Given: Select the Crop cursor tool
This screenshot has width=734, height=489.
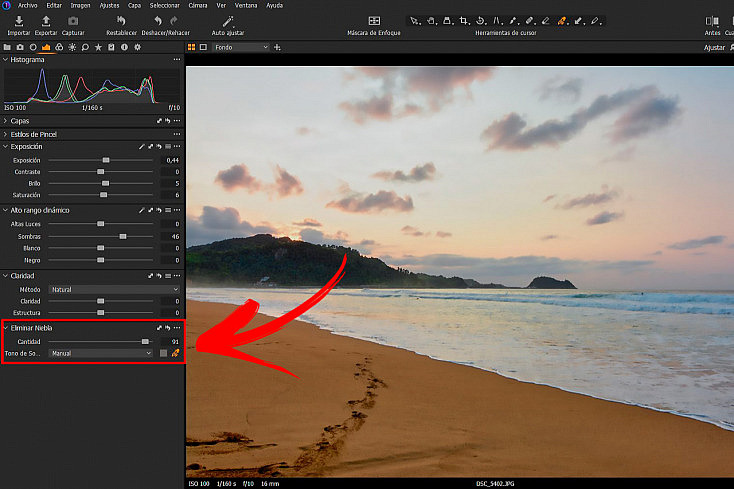Looking at the screenshot, I should (463, 21).
